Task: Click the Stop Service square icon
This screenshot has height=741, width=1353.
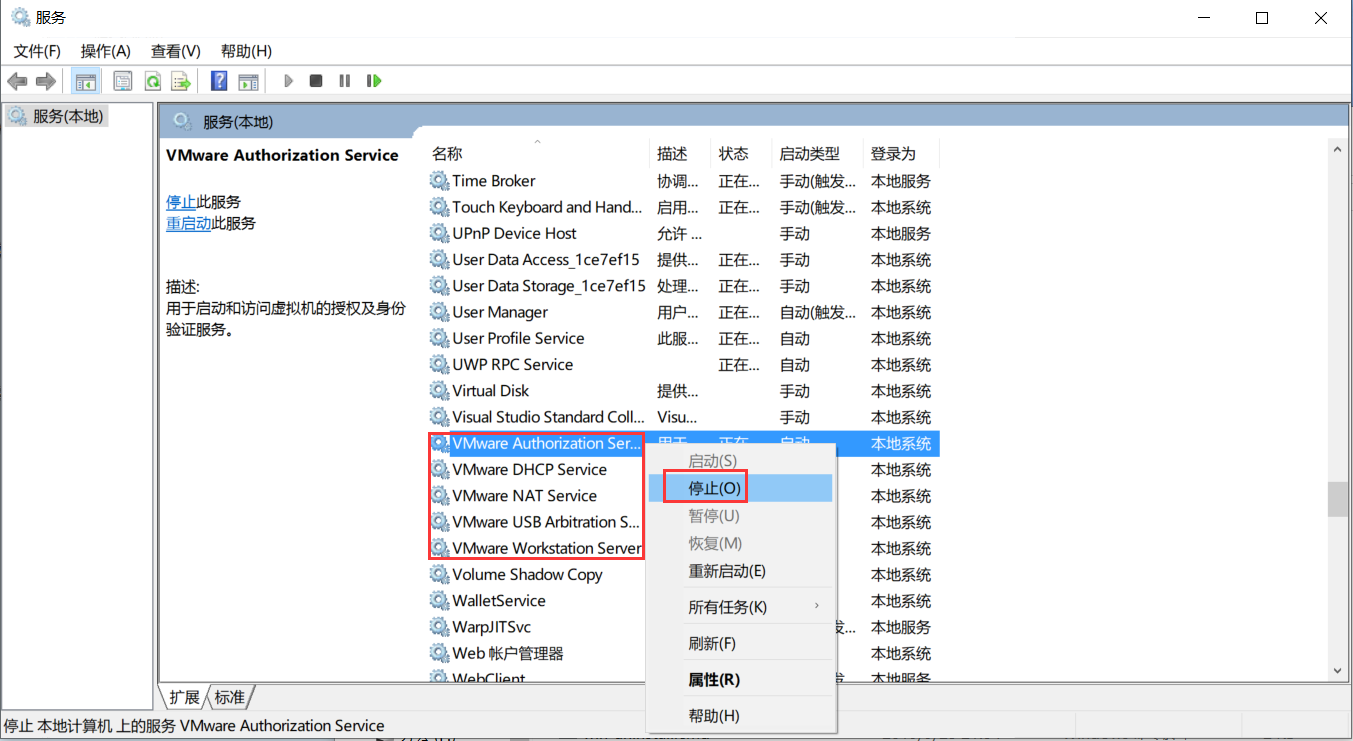Action: pos(316,81)
